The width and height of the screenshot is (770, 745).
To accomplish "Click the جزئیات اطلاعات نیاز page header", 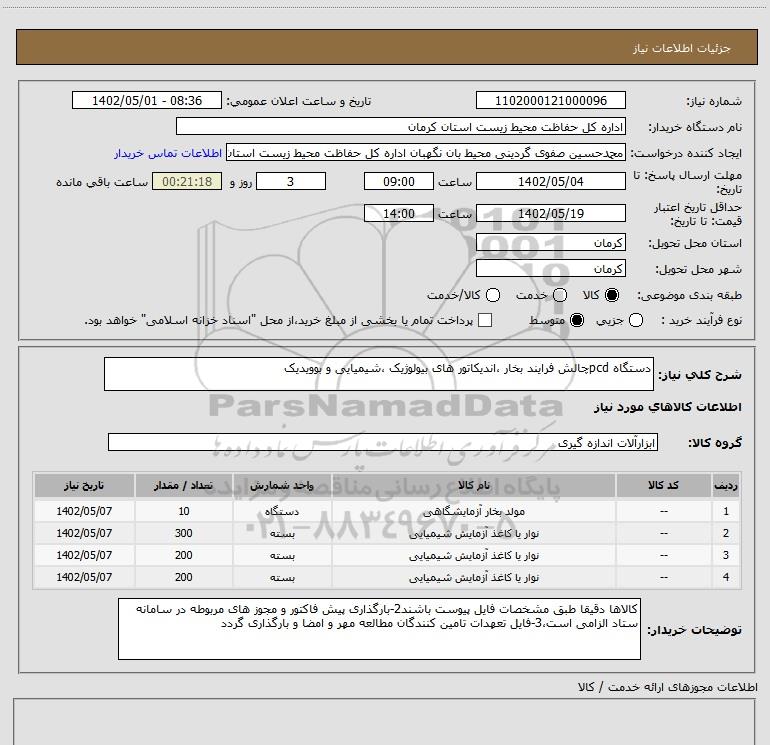I will click(681, 48).
